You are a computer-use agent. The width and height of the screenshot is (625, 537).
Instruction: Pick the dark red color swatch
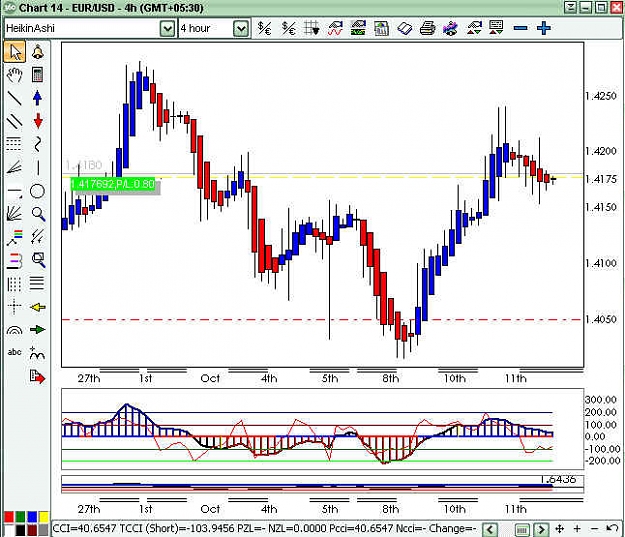(32, 530)
